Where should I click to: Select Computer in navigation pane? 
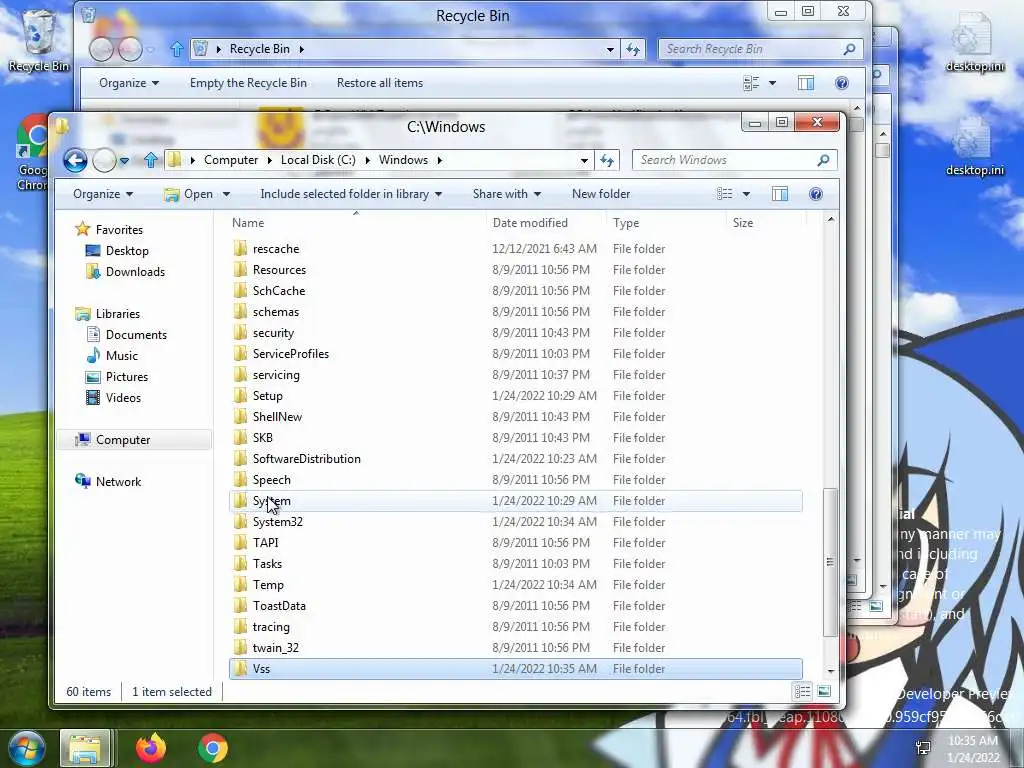(x=123, y=440)
